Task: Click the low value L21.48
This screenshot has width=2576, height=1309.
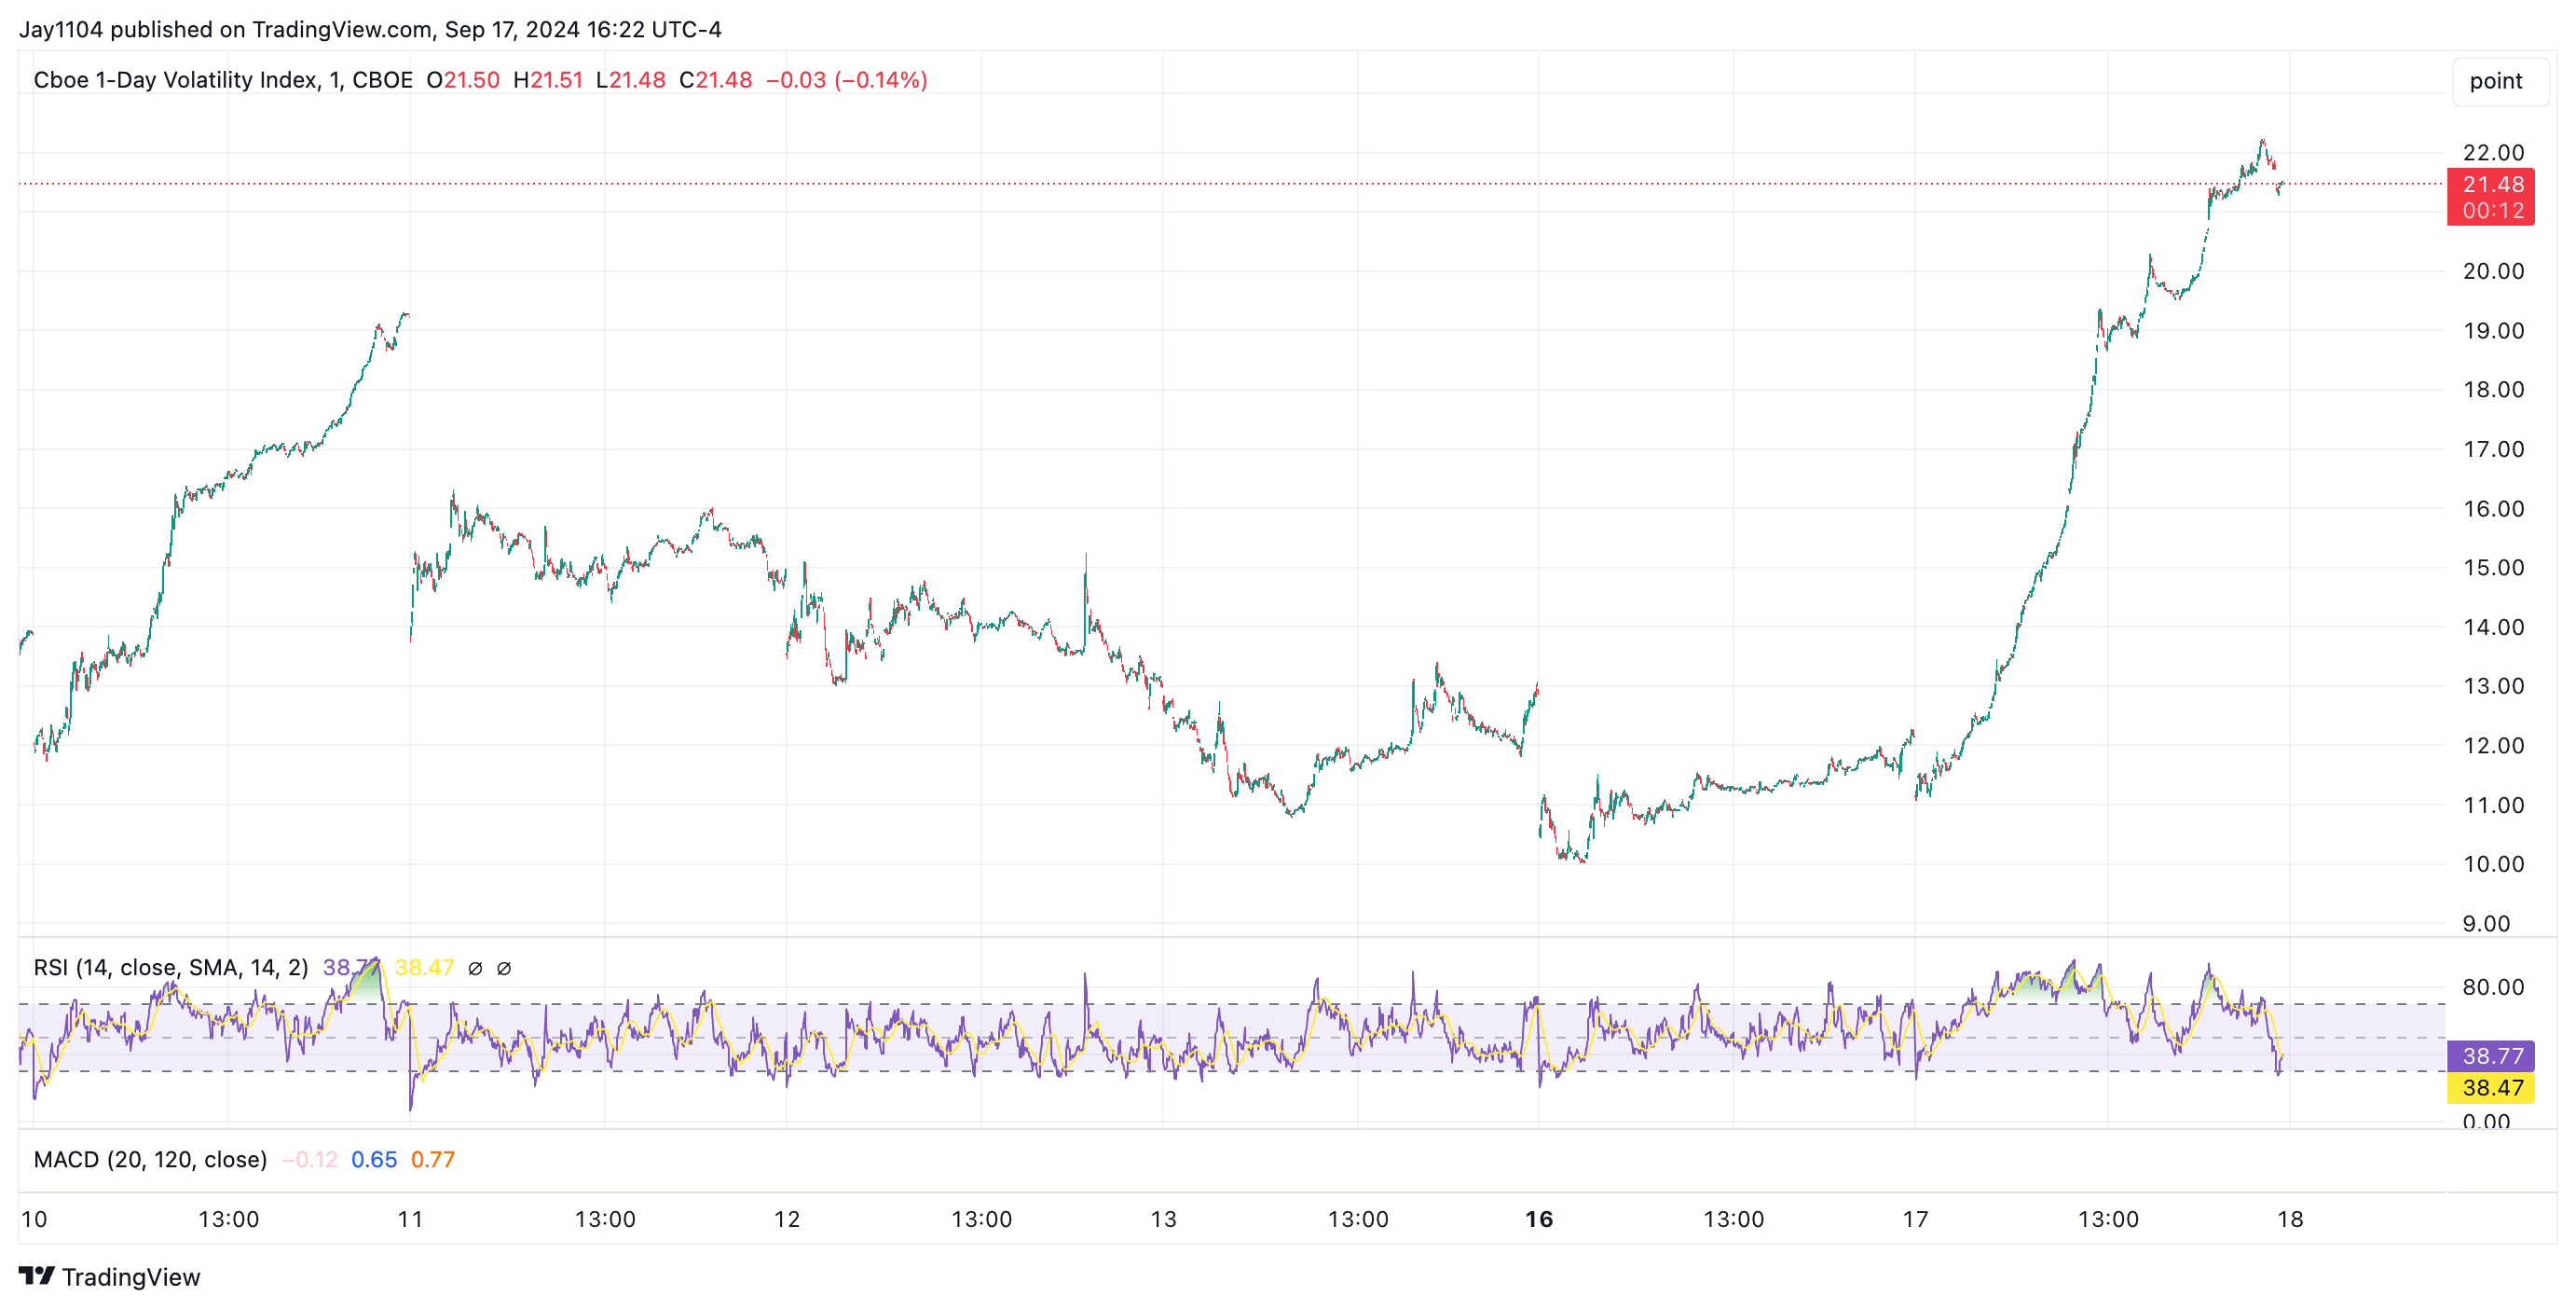Action: [x=631, y=80]
